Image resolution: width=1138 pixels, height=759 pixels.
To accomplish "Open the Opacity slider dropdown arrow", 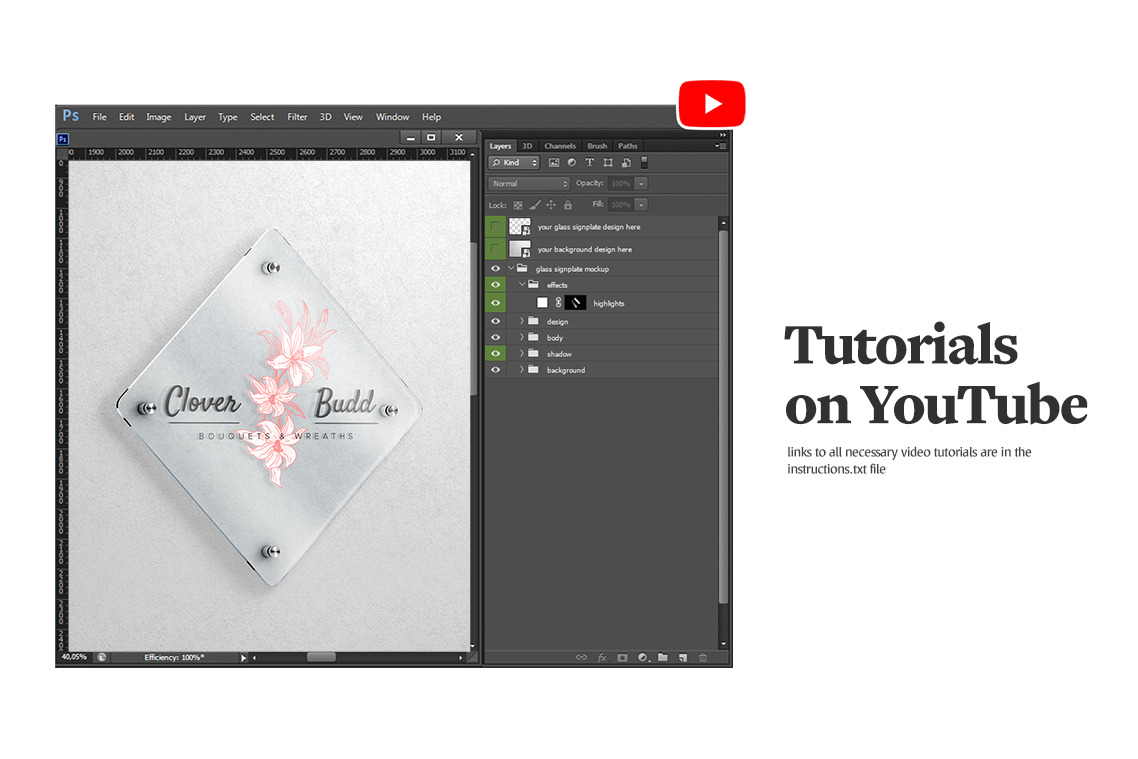I will (x=641, y=184).
